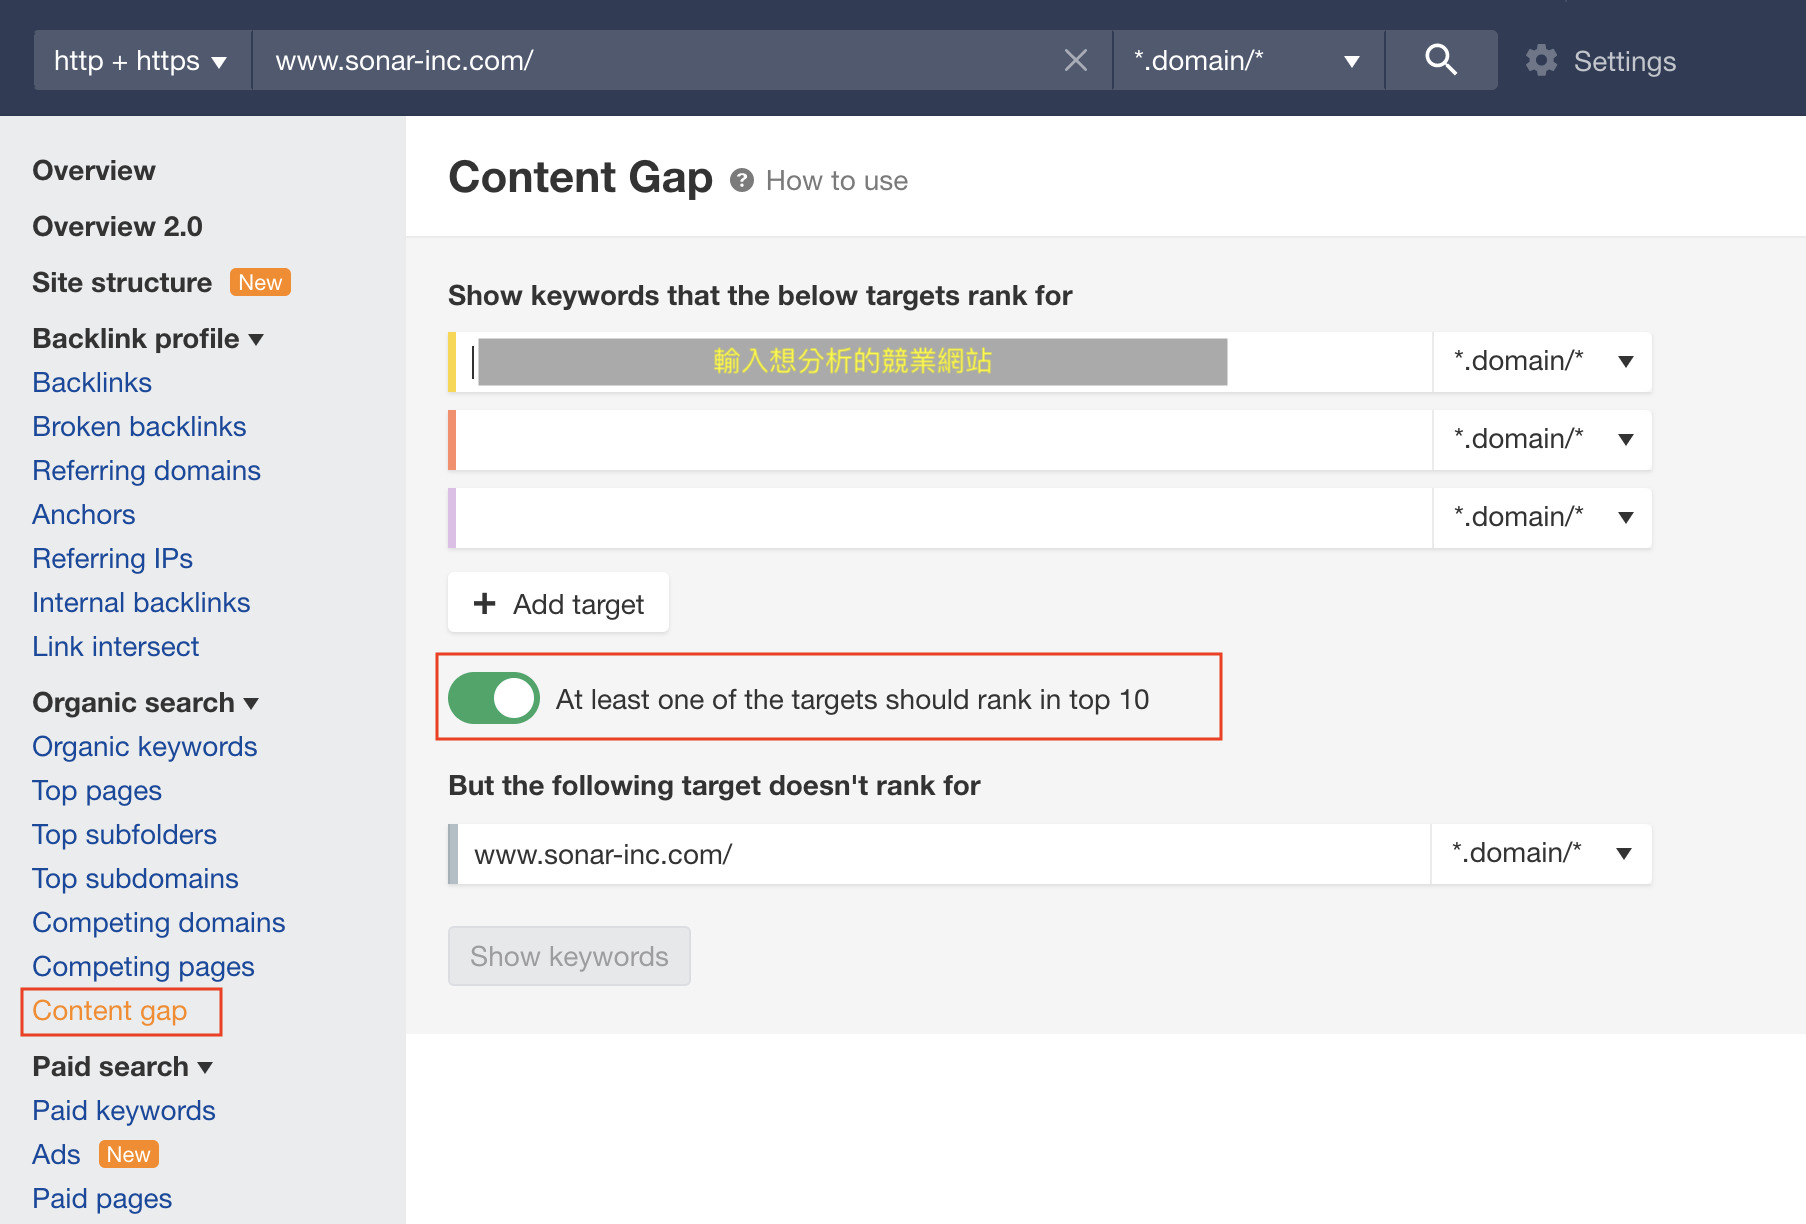1806x1224 pixels.
Task: Open the top bar *.domain/* mode dropdown
Action: coord(1247,61)
